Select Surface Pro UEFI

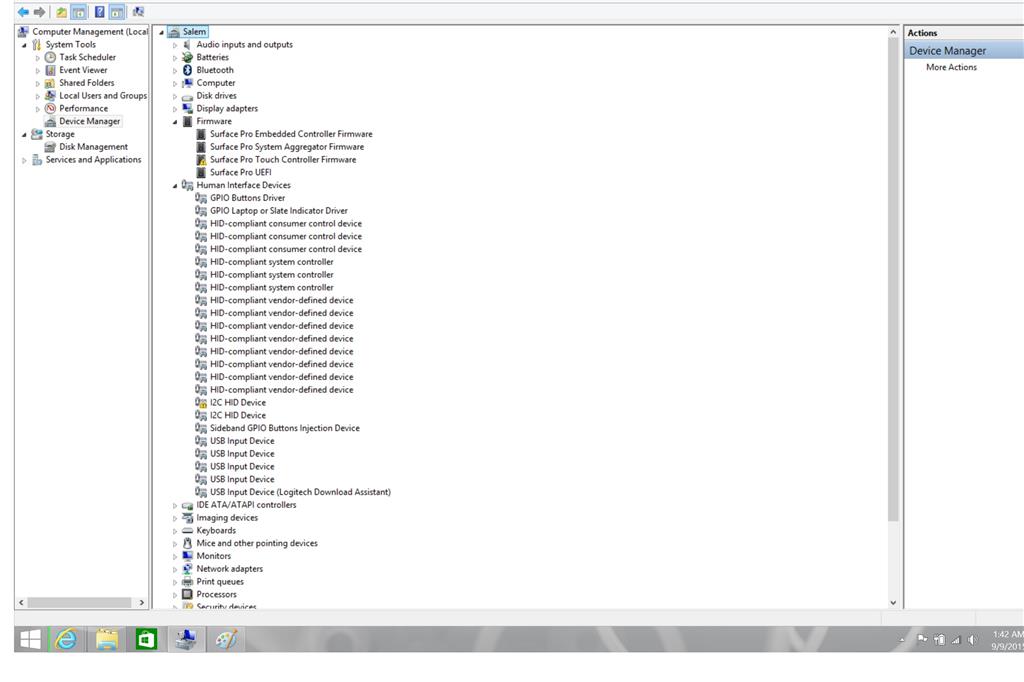click(x=240, y=172)
